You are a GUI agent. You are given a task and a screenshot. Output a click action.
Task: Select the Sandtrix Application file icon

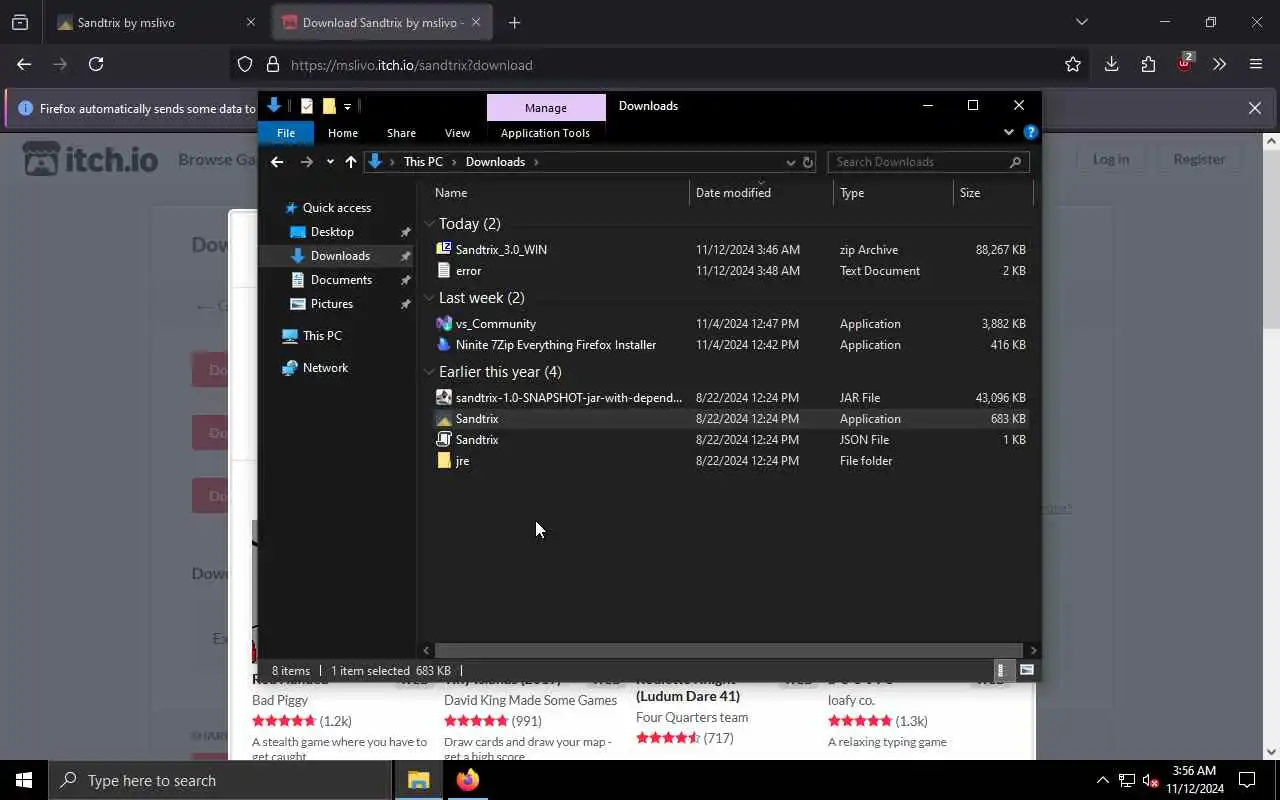click(x=444, y=418)
